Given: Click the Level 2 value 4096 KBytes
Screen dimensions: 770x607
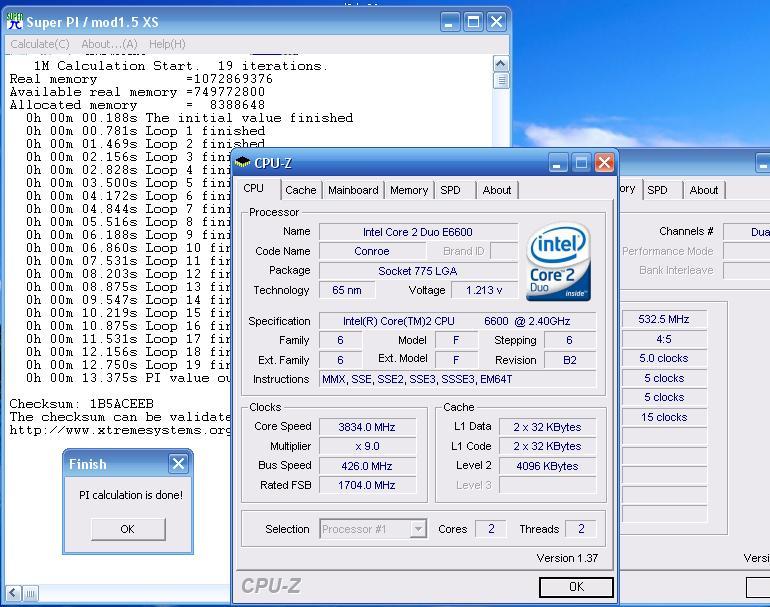Looking at the screenshot, I should (x=547, y=466).
